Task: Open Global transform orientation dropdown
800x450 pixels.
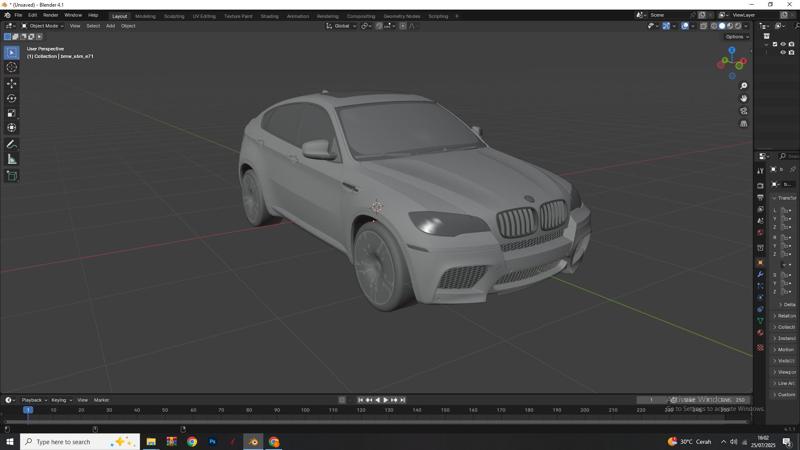Action: click(x=341, y=26)
